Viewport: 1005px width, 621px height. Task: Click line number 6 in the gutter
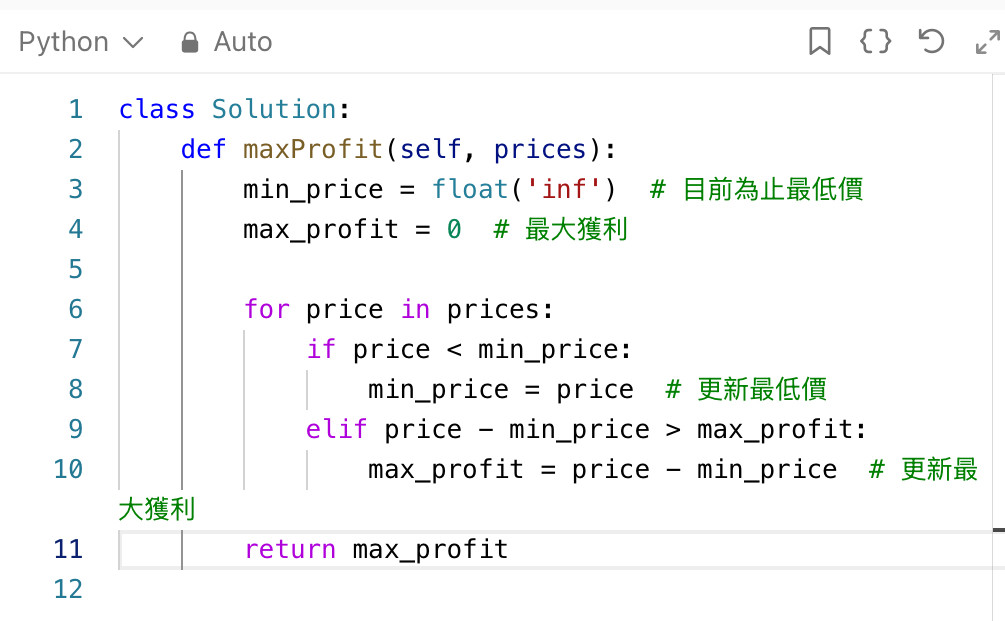click(x=76, y=309)
